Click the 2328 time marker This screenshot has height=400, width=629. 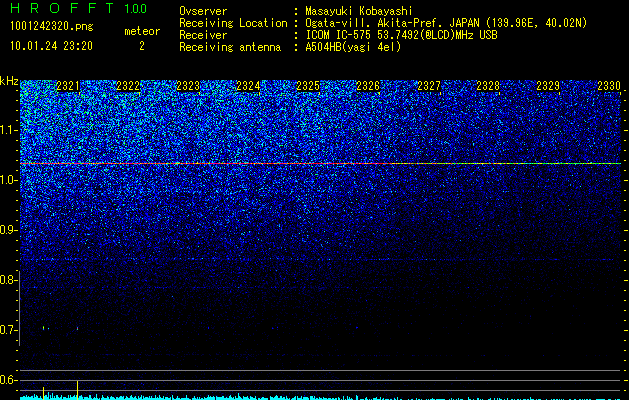pyautogui.click(x=488, y=86)
